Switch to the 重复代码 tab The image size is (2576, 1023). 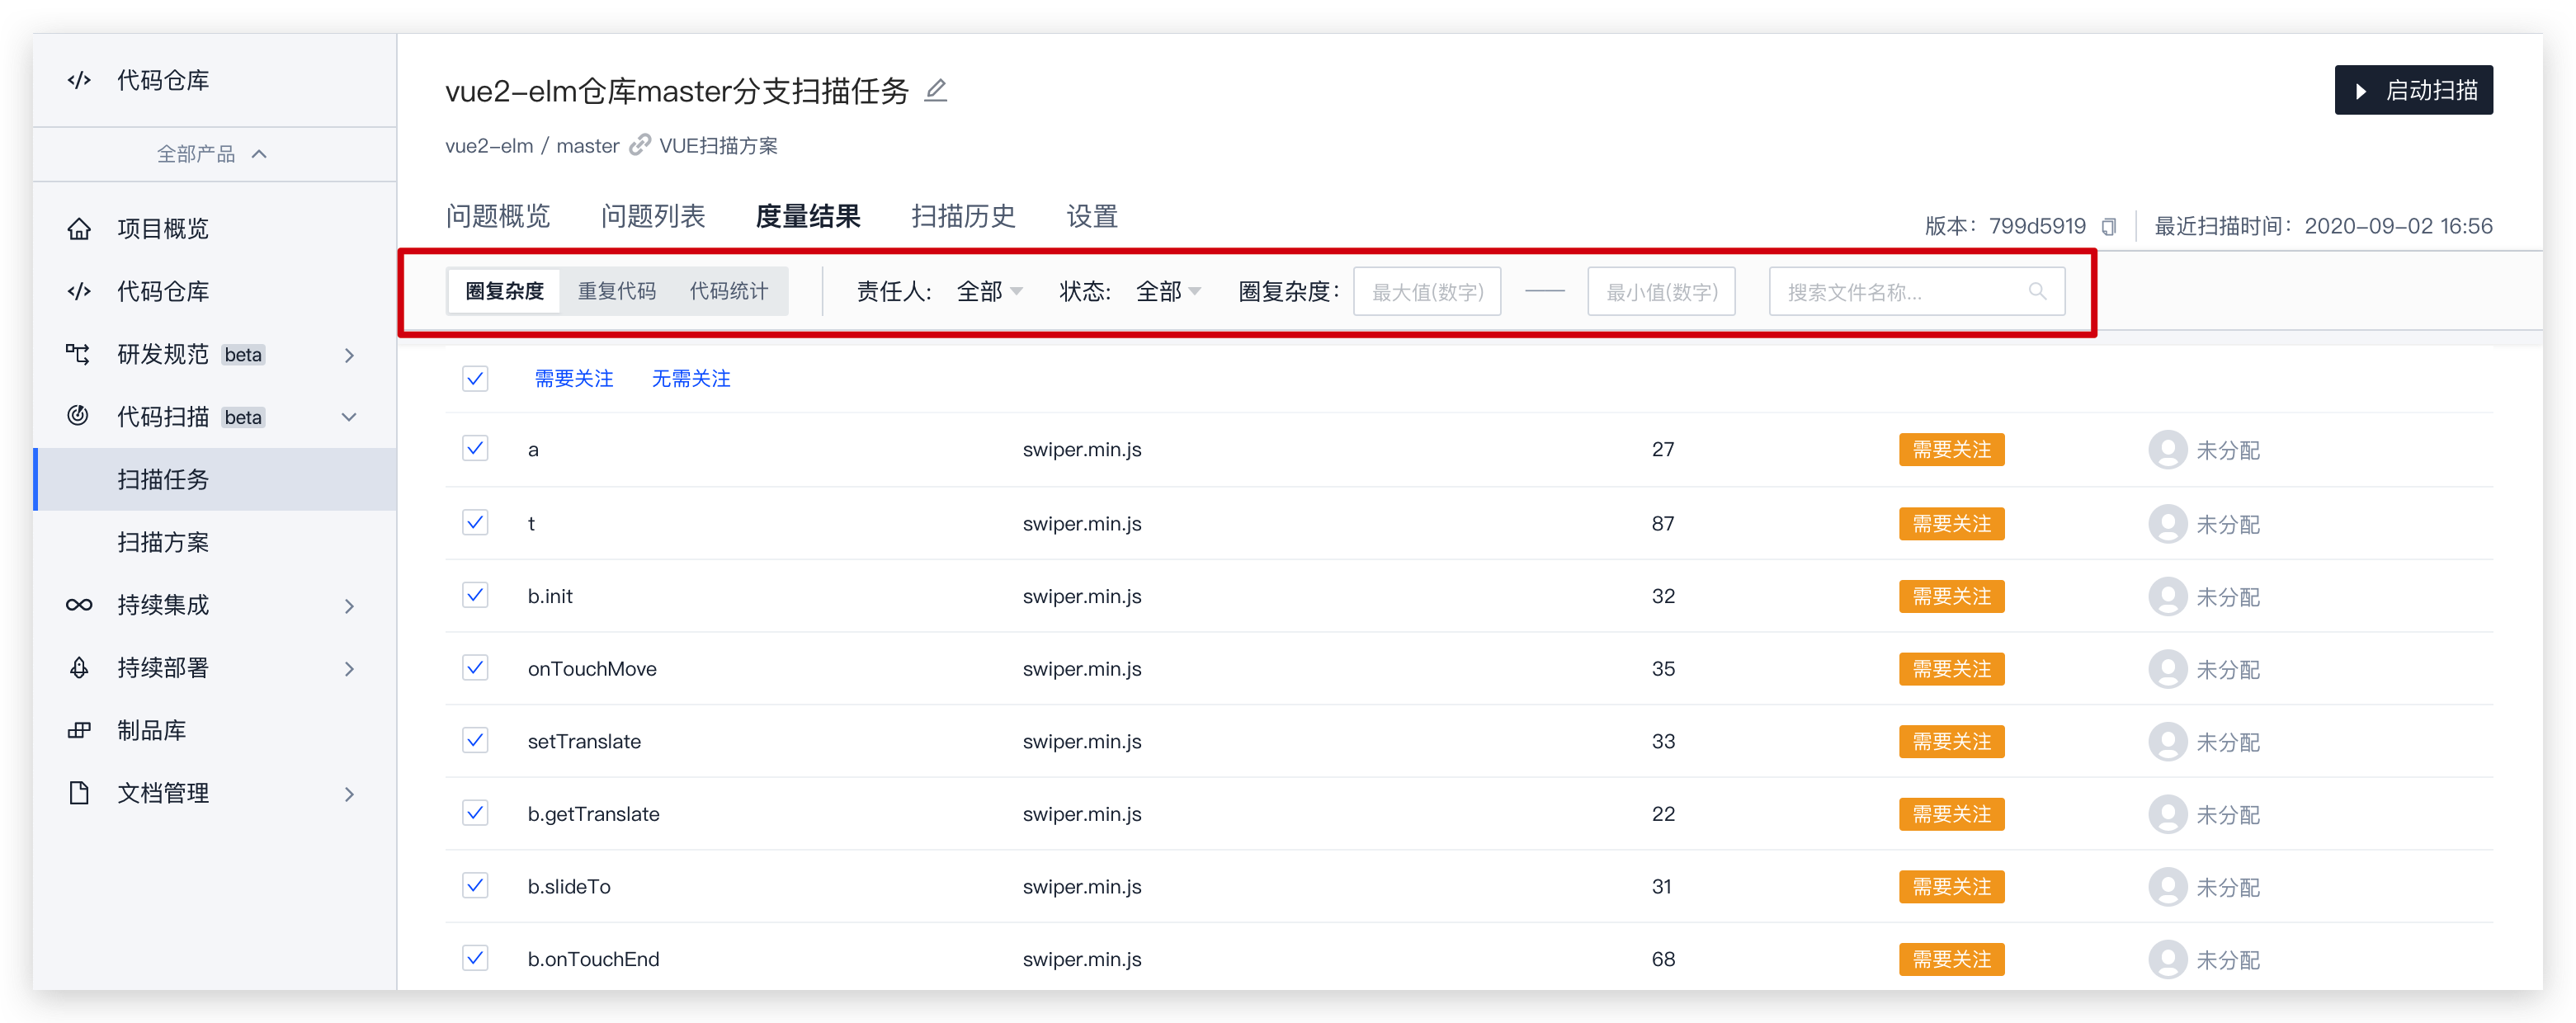[616, 291]
